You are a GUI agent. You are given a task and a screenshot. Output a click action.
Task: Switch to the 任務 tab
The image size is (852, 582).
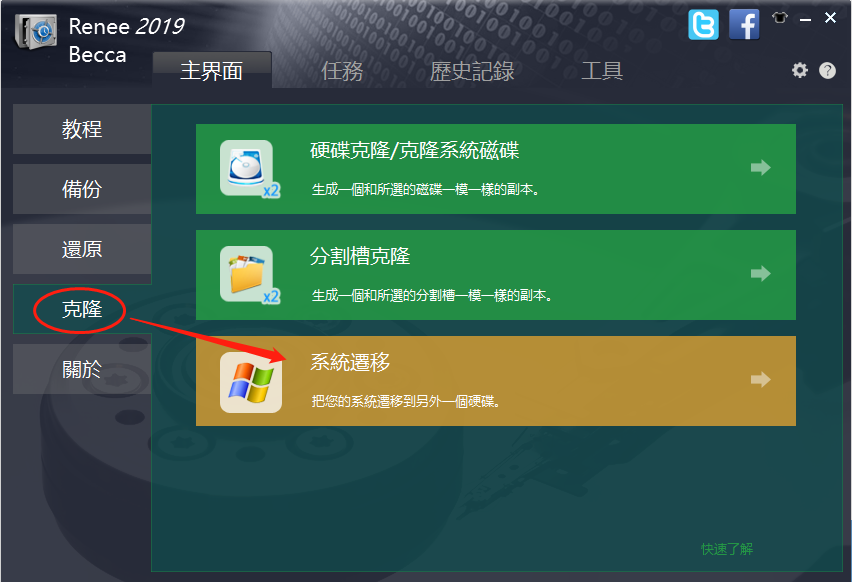click(x=341, y=71)
